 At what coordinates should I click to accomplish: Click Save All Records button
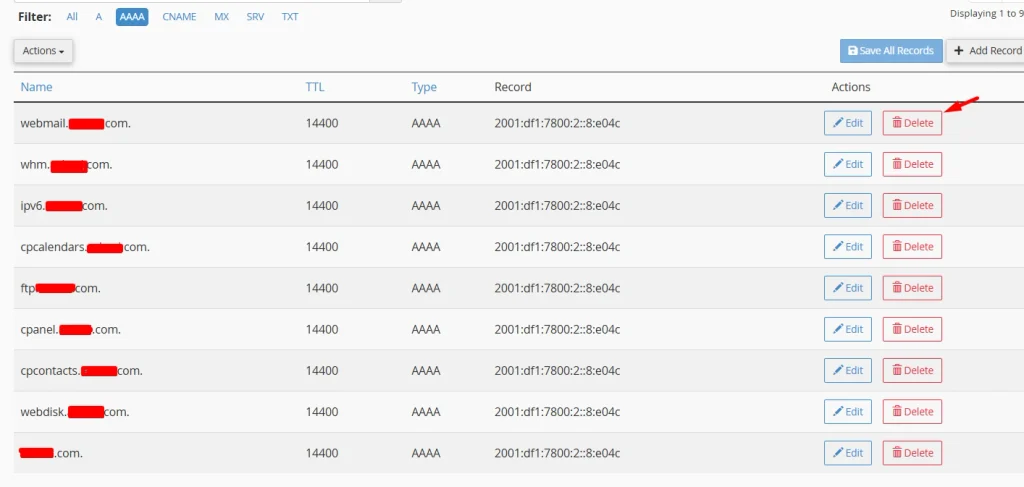(891, 51)
